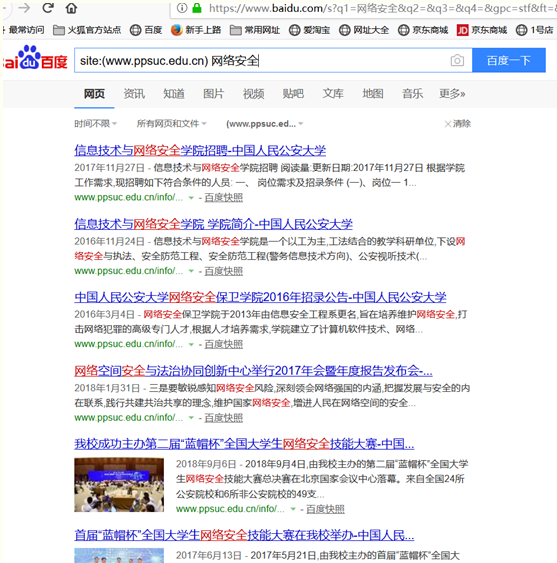This screenshot has width=557, height=563.
Task: Open result 网络安全保卫学院2016年招录公告
Action: pos(260,297)
